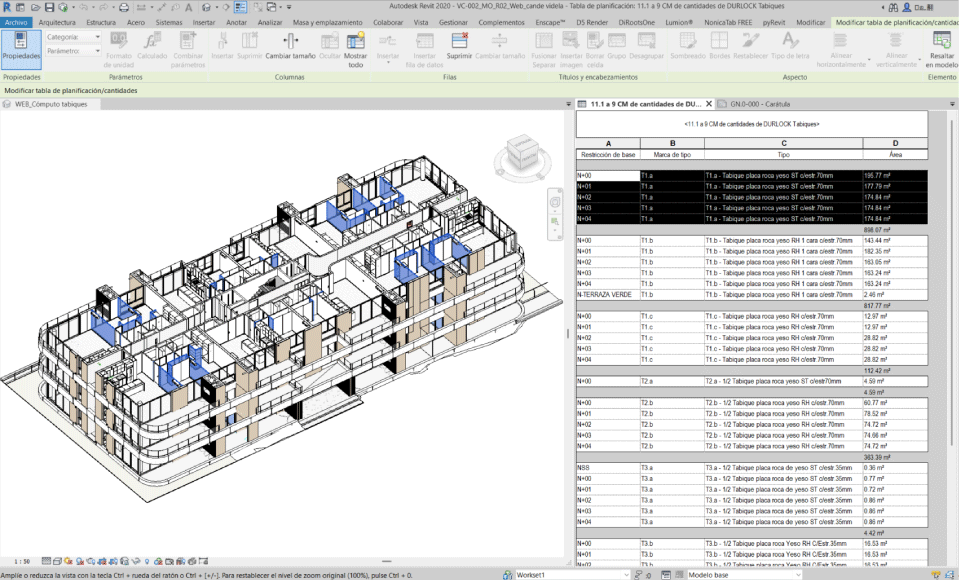Open the Workset1 dropdown in status bar
Image resolution: width=959 pixels, height=580 pixels.
coord(571,575)
